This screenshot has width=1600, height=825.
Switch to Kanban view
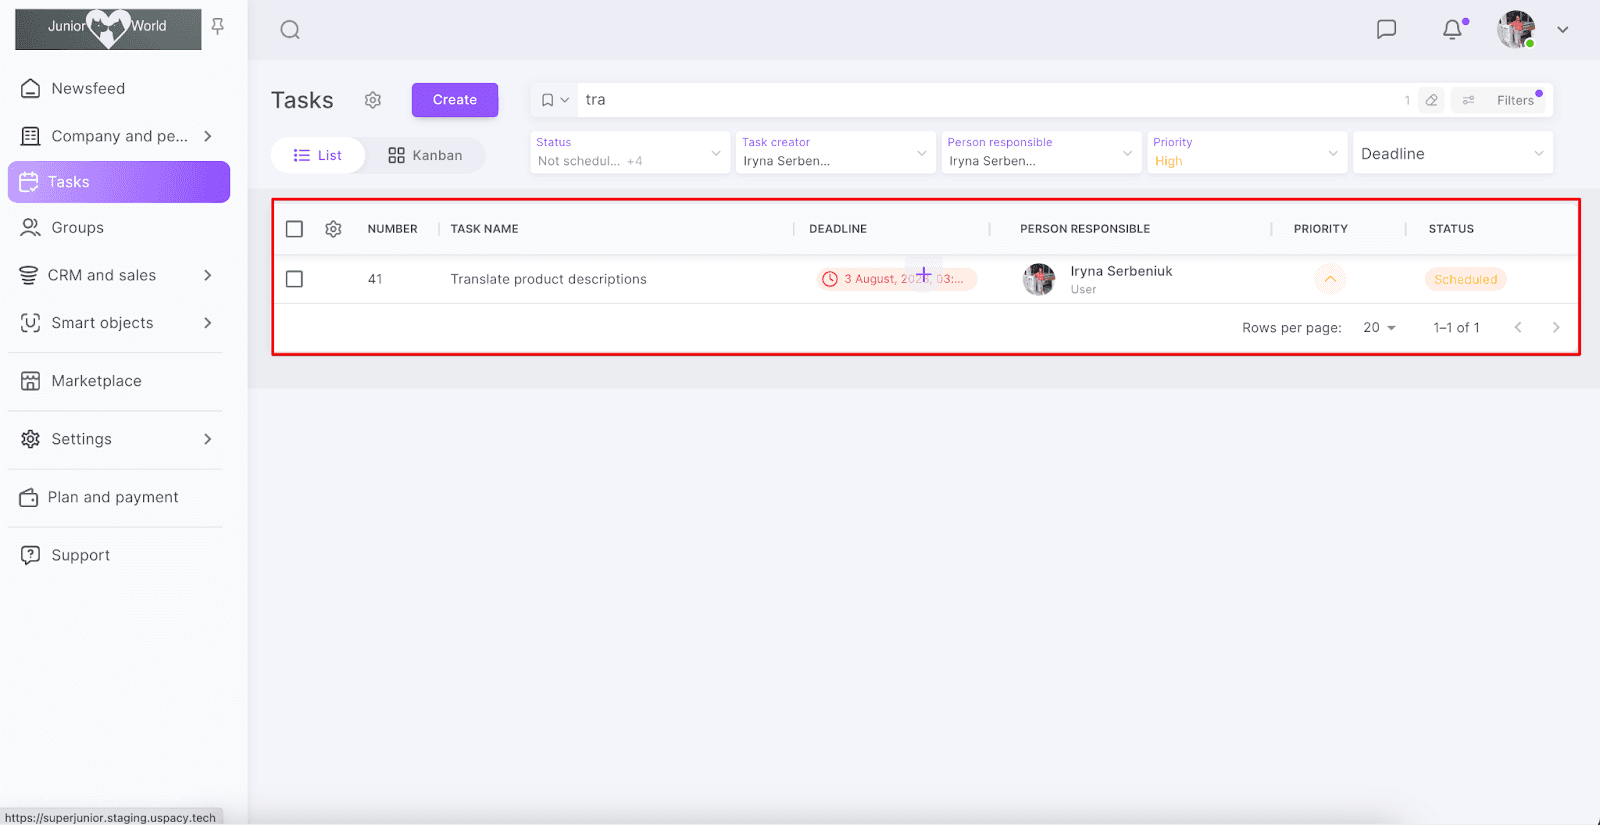tap(425, 155)
